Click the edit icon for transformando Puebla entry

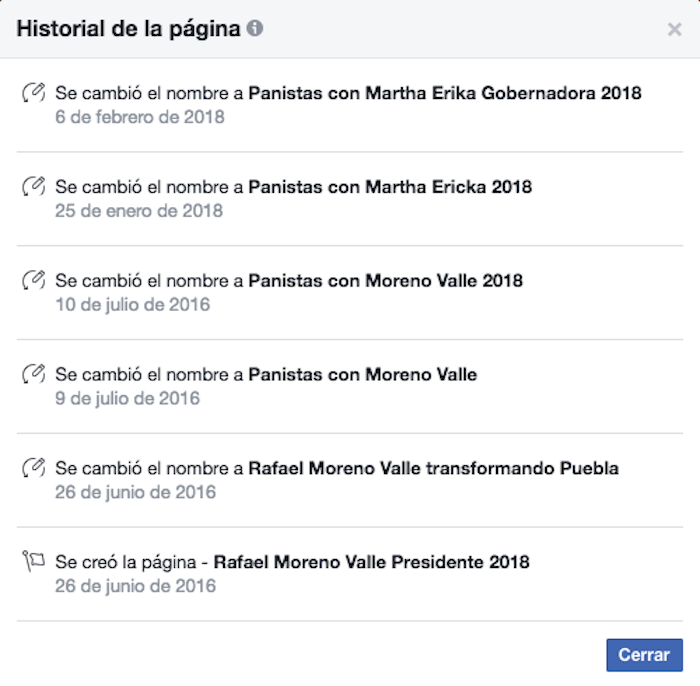click(x=33, y=468)
